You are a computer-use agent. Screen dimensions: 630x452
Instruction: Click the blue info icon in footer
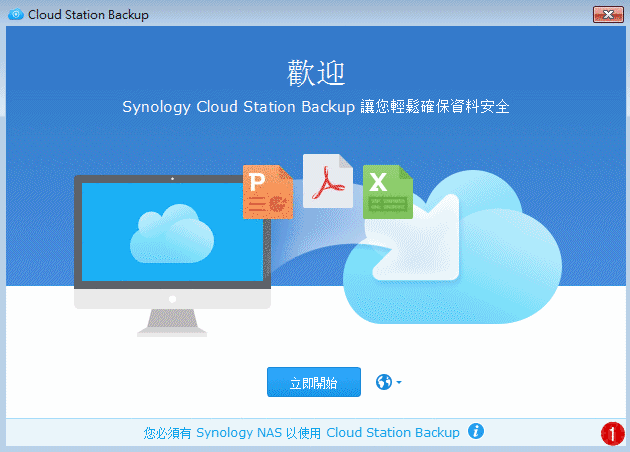coord(476,432)
